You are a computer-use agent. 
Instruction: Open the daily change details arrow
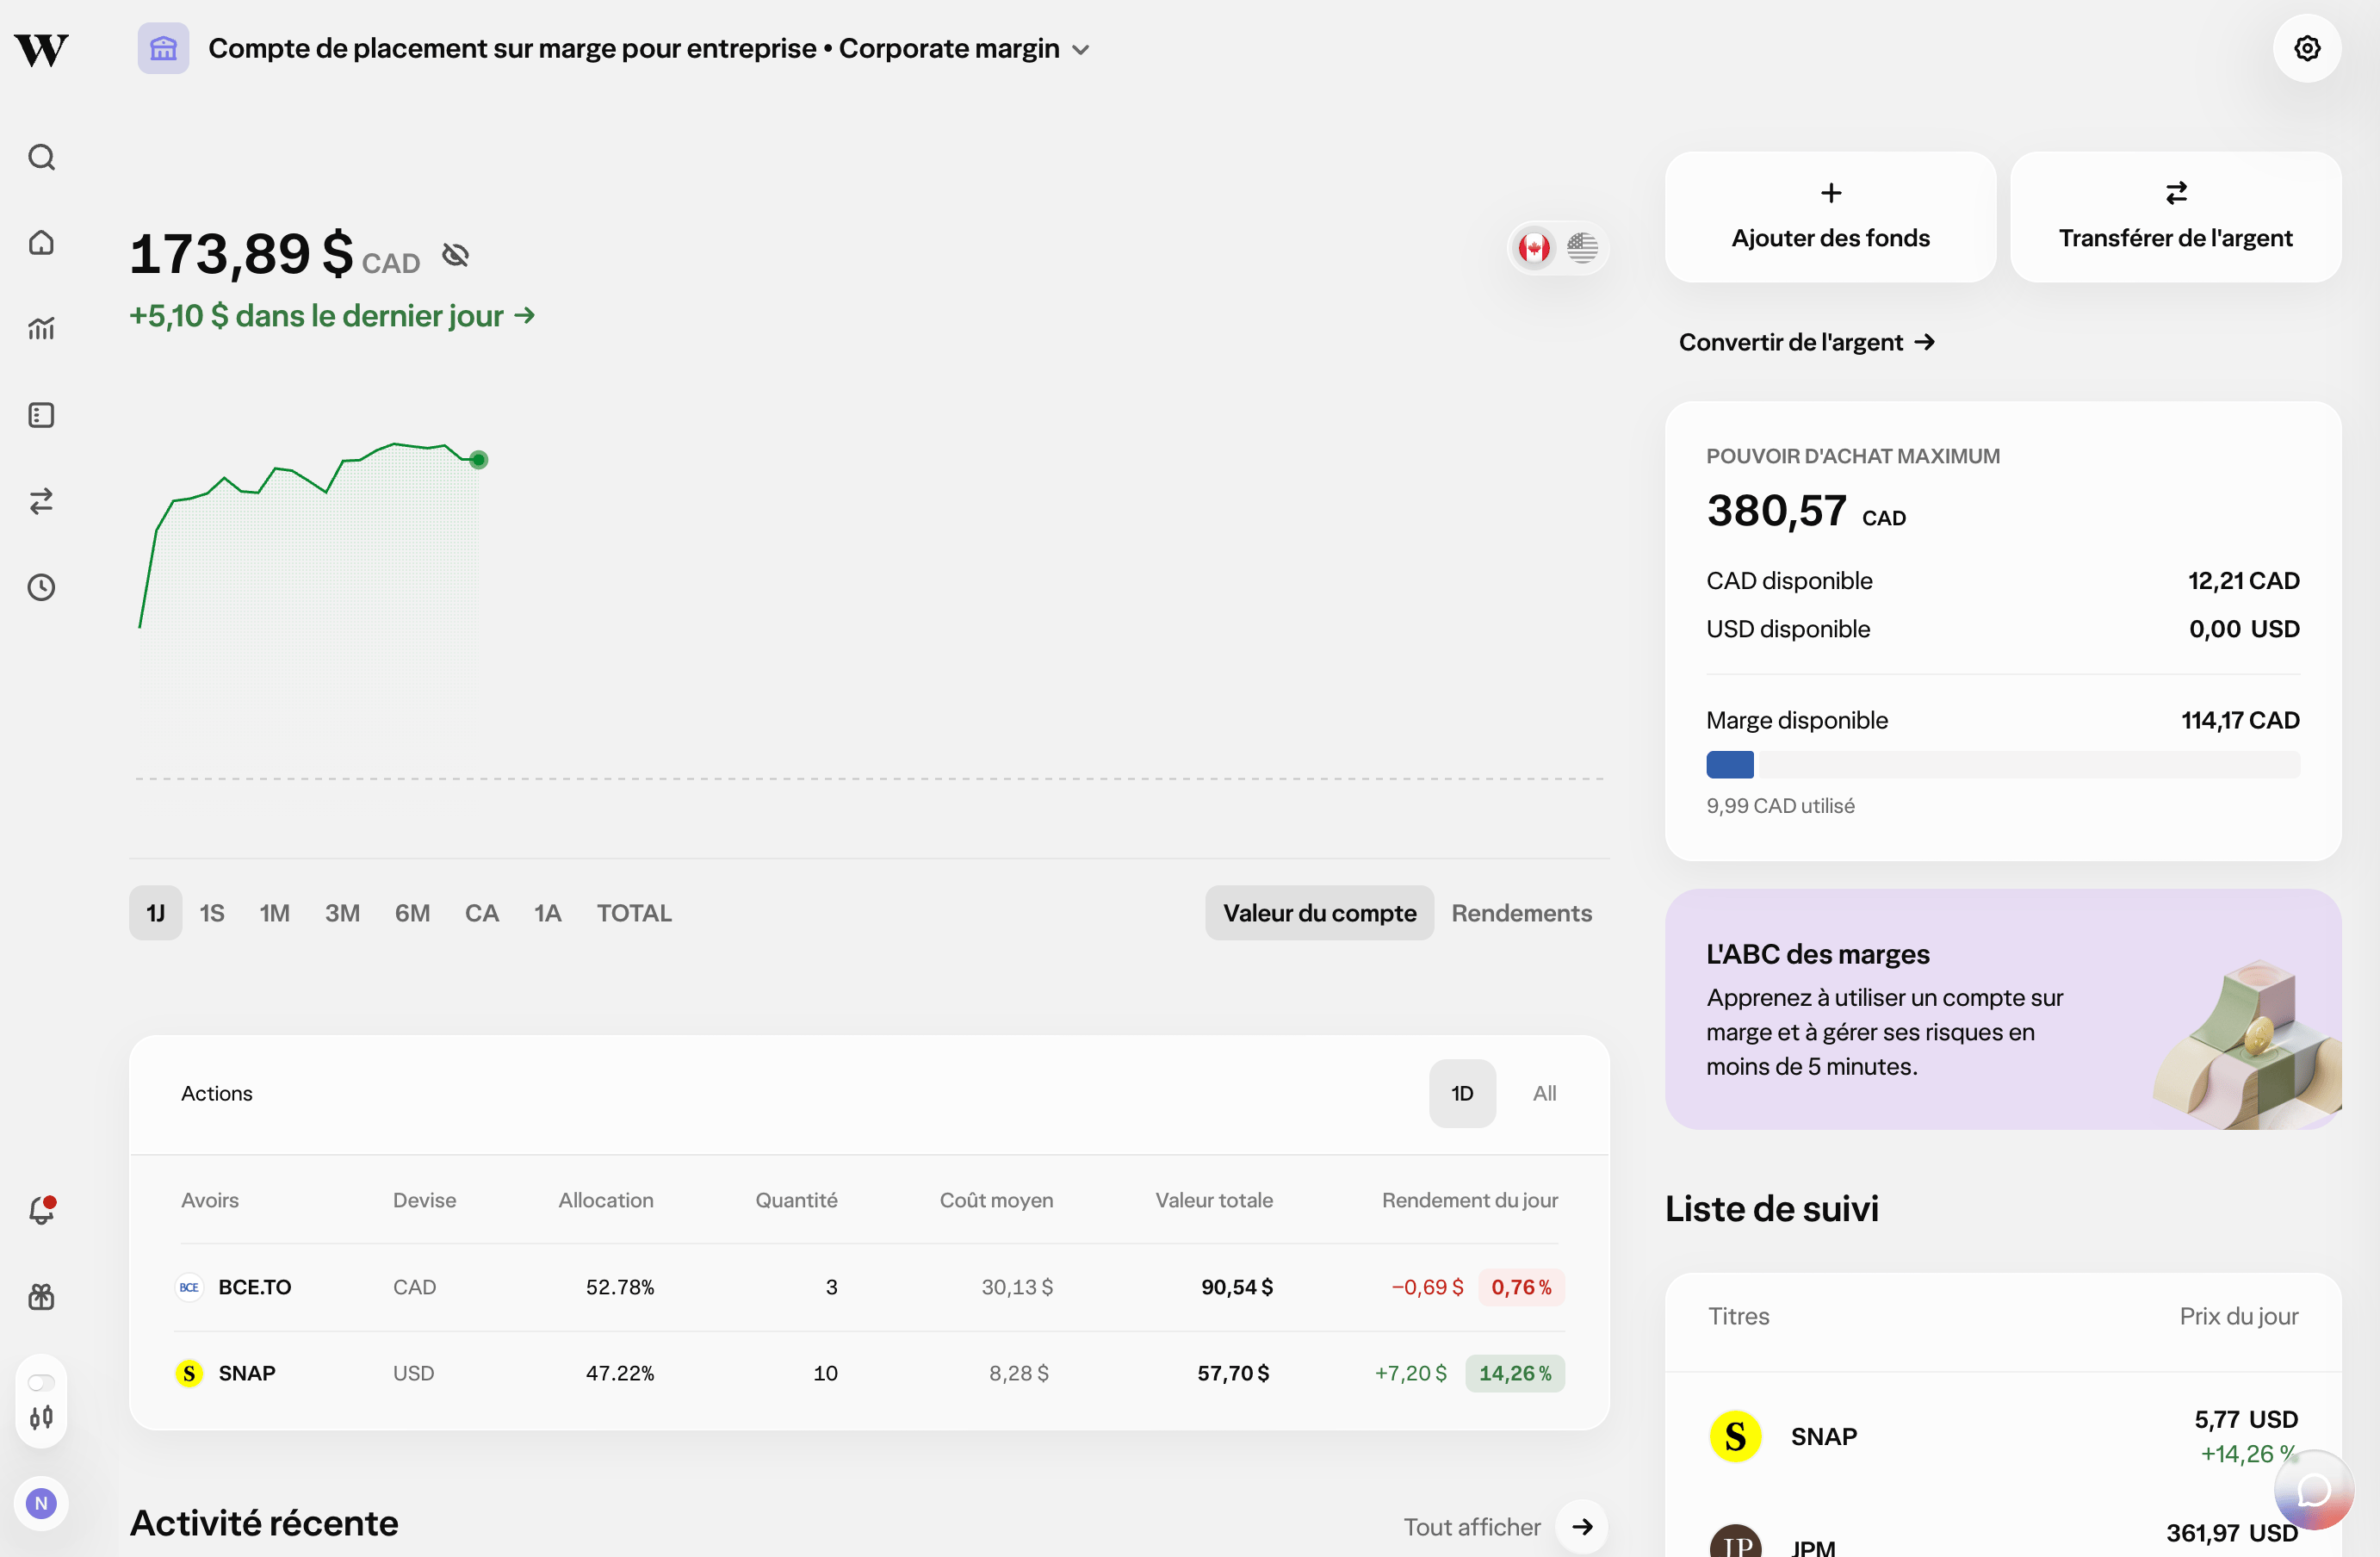tap(525, 316)
